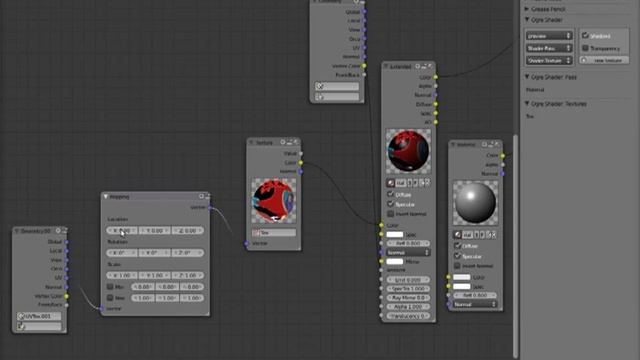
Task: Click UV output socket of Geometry.00 node
Action: pos(67,278)
